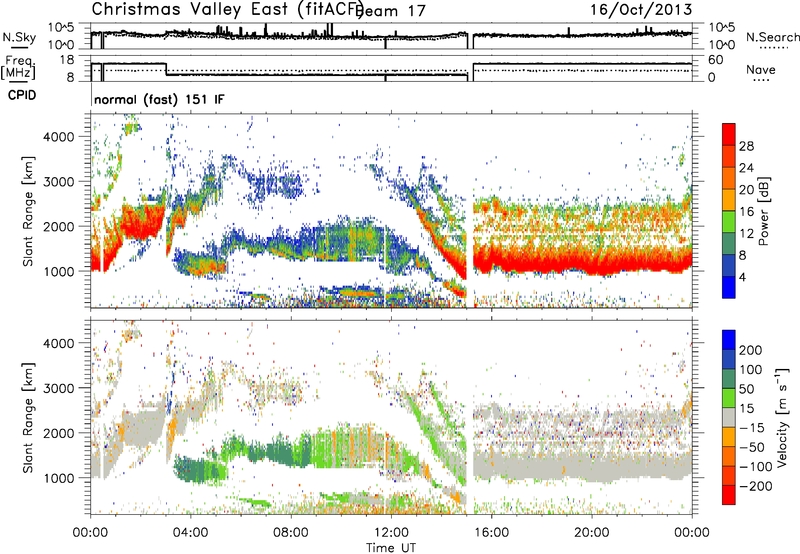The height and width of the screenshot is (554, 800).
Task: Click the 'N.Sky' legend label
Action: pos(19,37)
